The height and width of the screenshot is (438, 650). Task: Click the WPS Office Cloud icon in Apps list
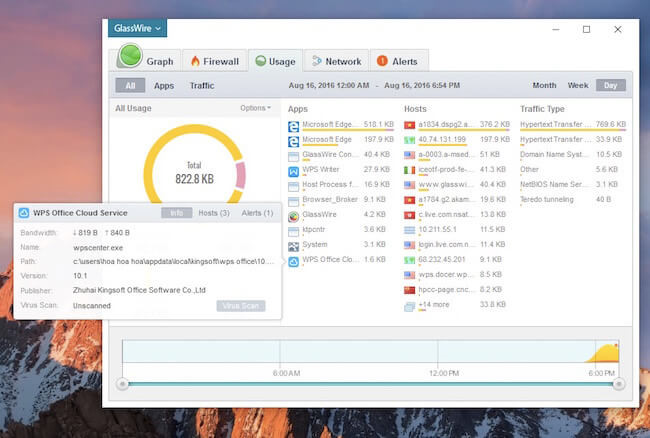click(x=294, y=260)
